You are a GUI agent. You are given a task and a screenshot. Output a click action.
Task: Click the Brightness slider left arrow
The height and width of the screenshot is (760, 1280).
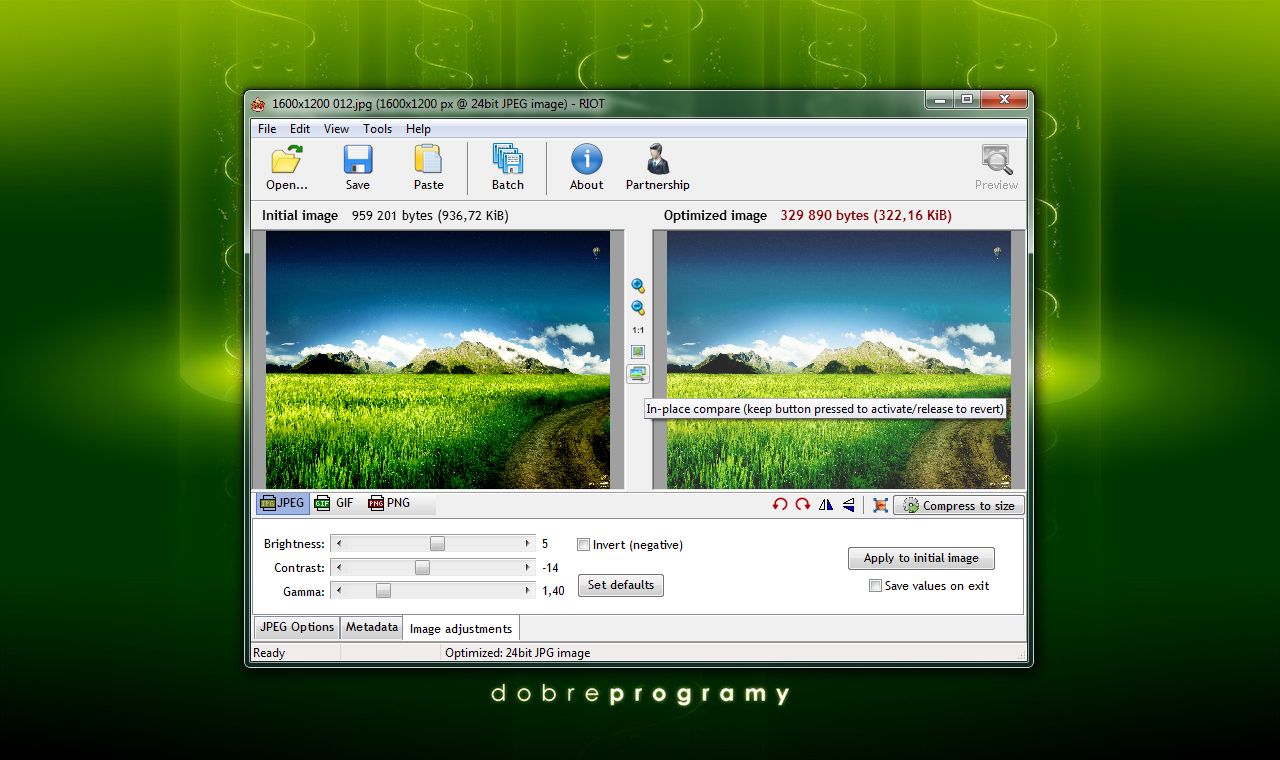pyautogui.click(x=338, y=544)
